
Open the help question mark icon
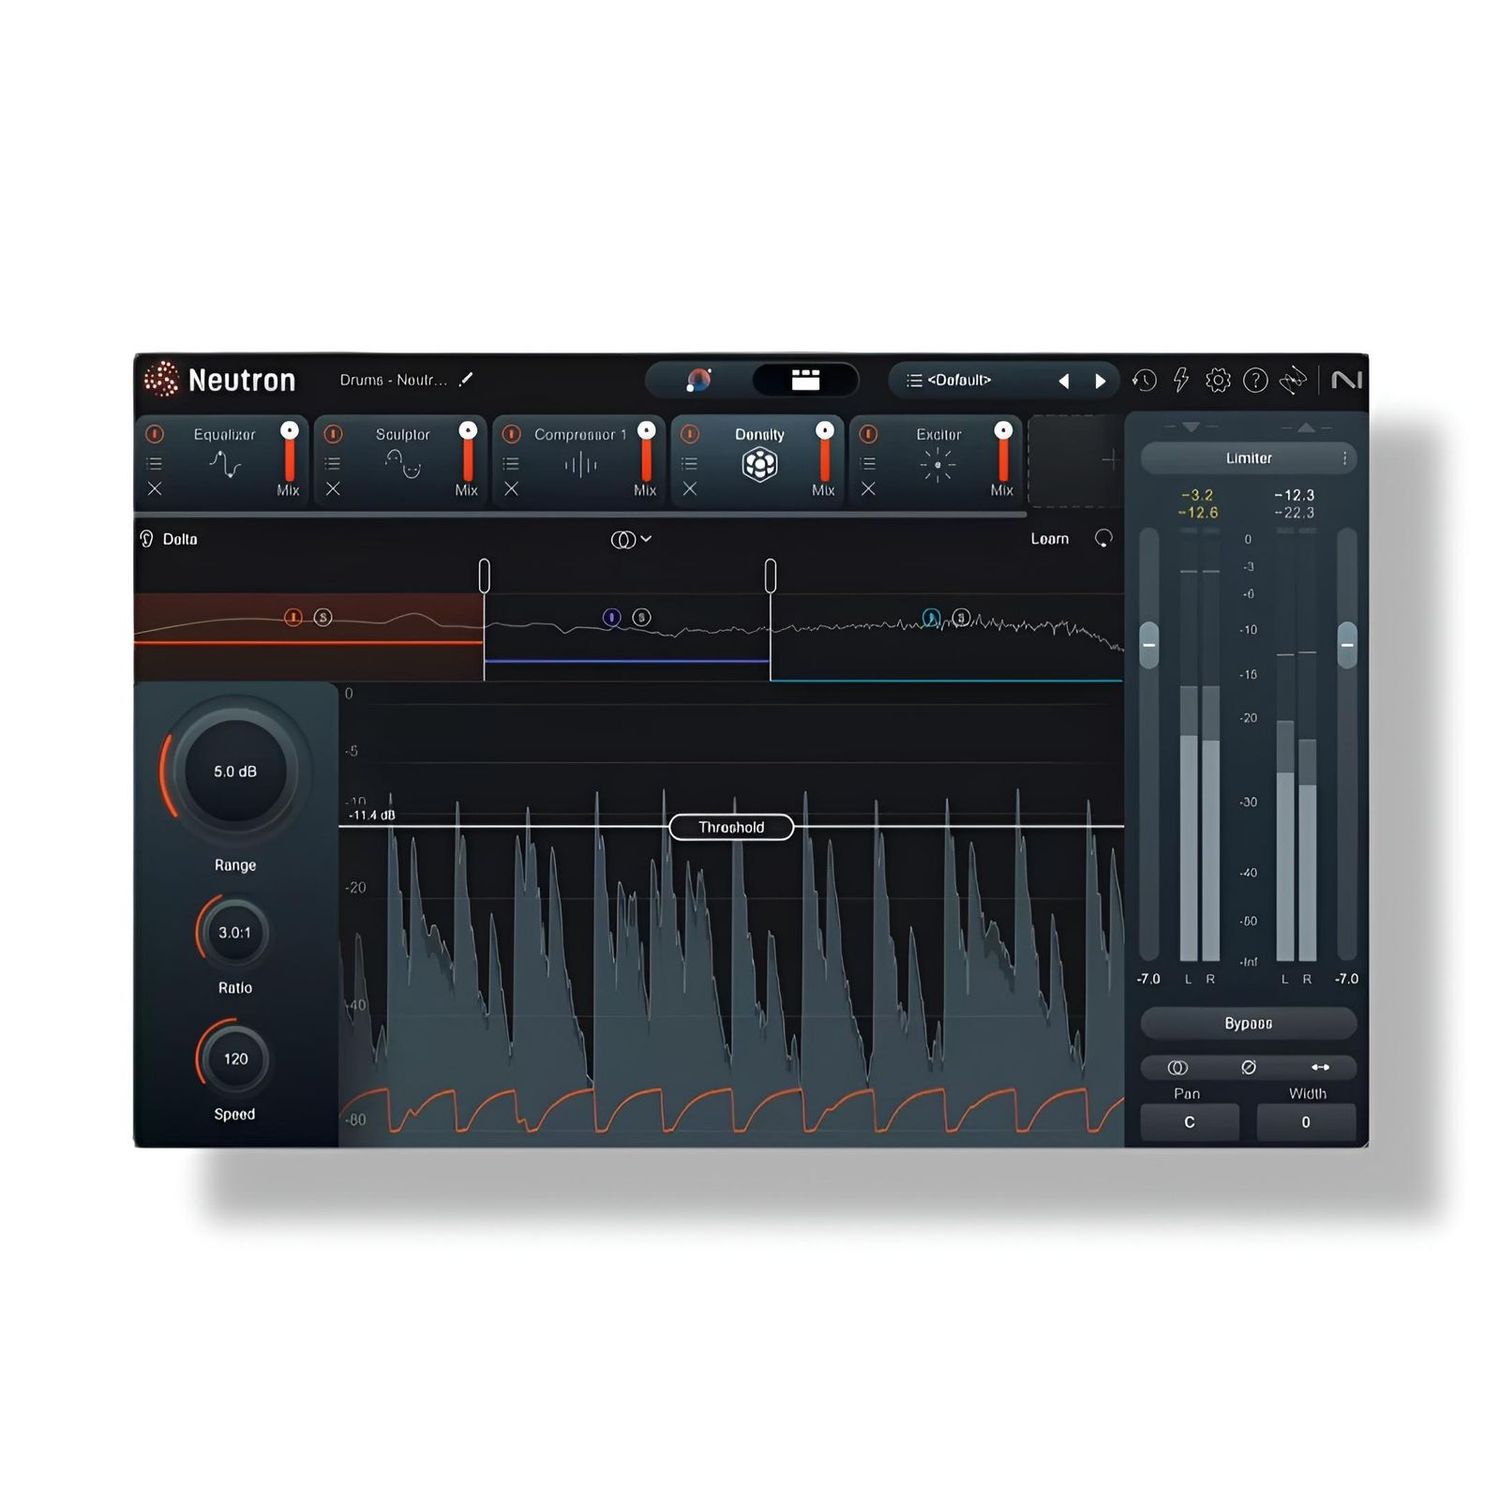[1255, 380]
